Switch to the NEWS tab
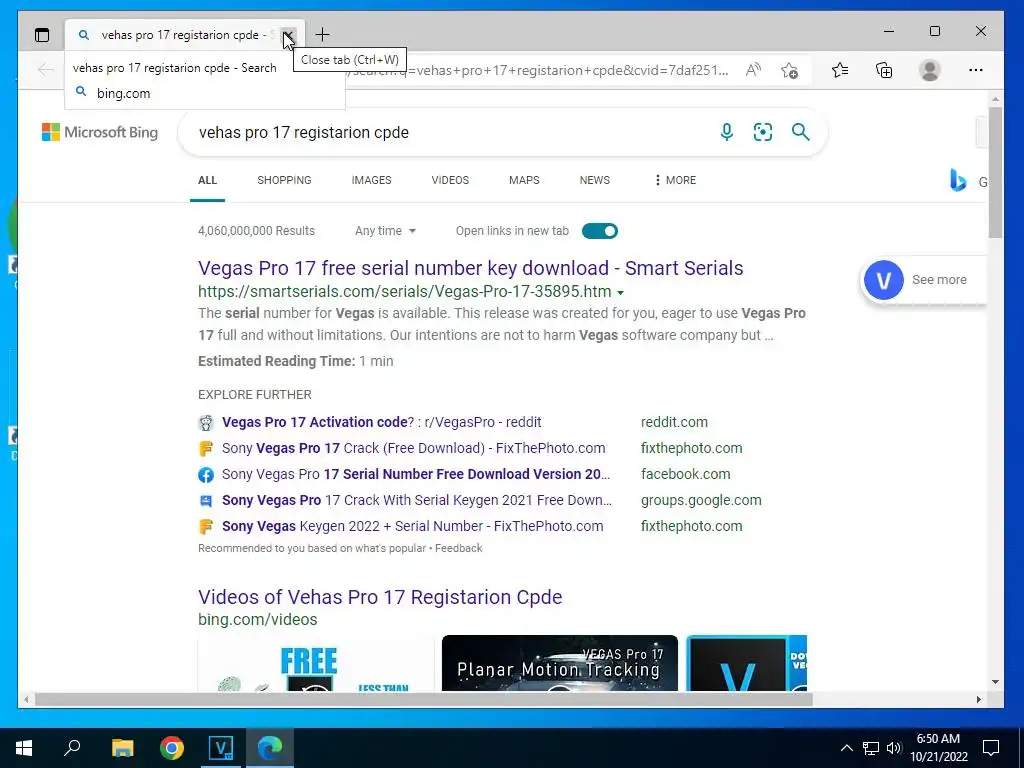The width and height of the screenshot is (1024, 768). 594,180
